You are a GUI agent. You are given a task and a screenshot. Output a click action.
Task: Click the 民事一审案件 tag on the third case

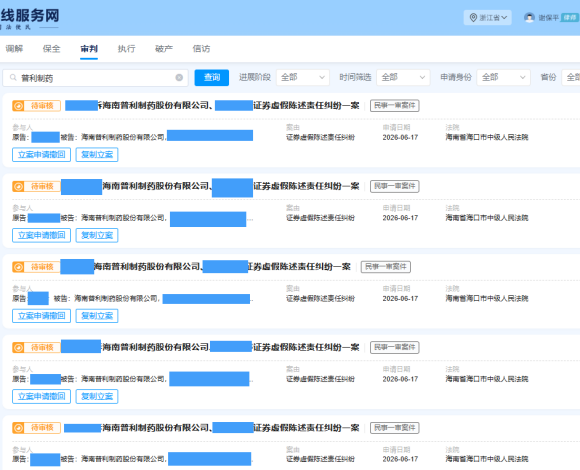pyautogui.click(x=386, y=267)
